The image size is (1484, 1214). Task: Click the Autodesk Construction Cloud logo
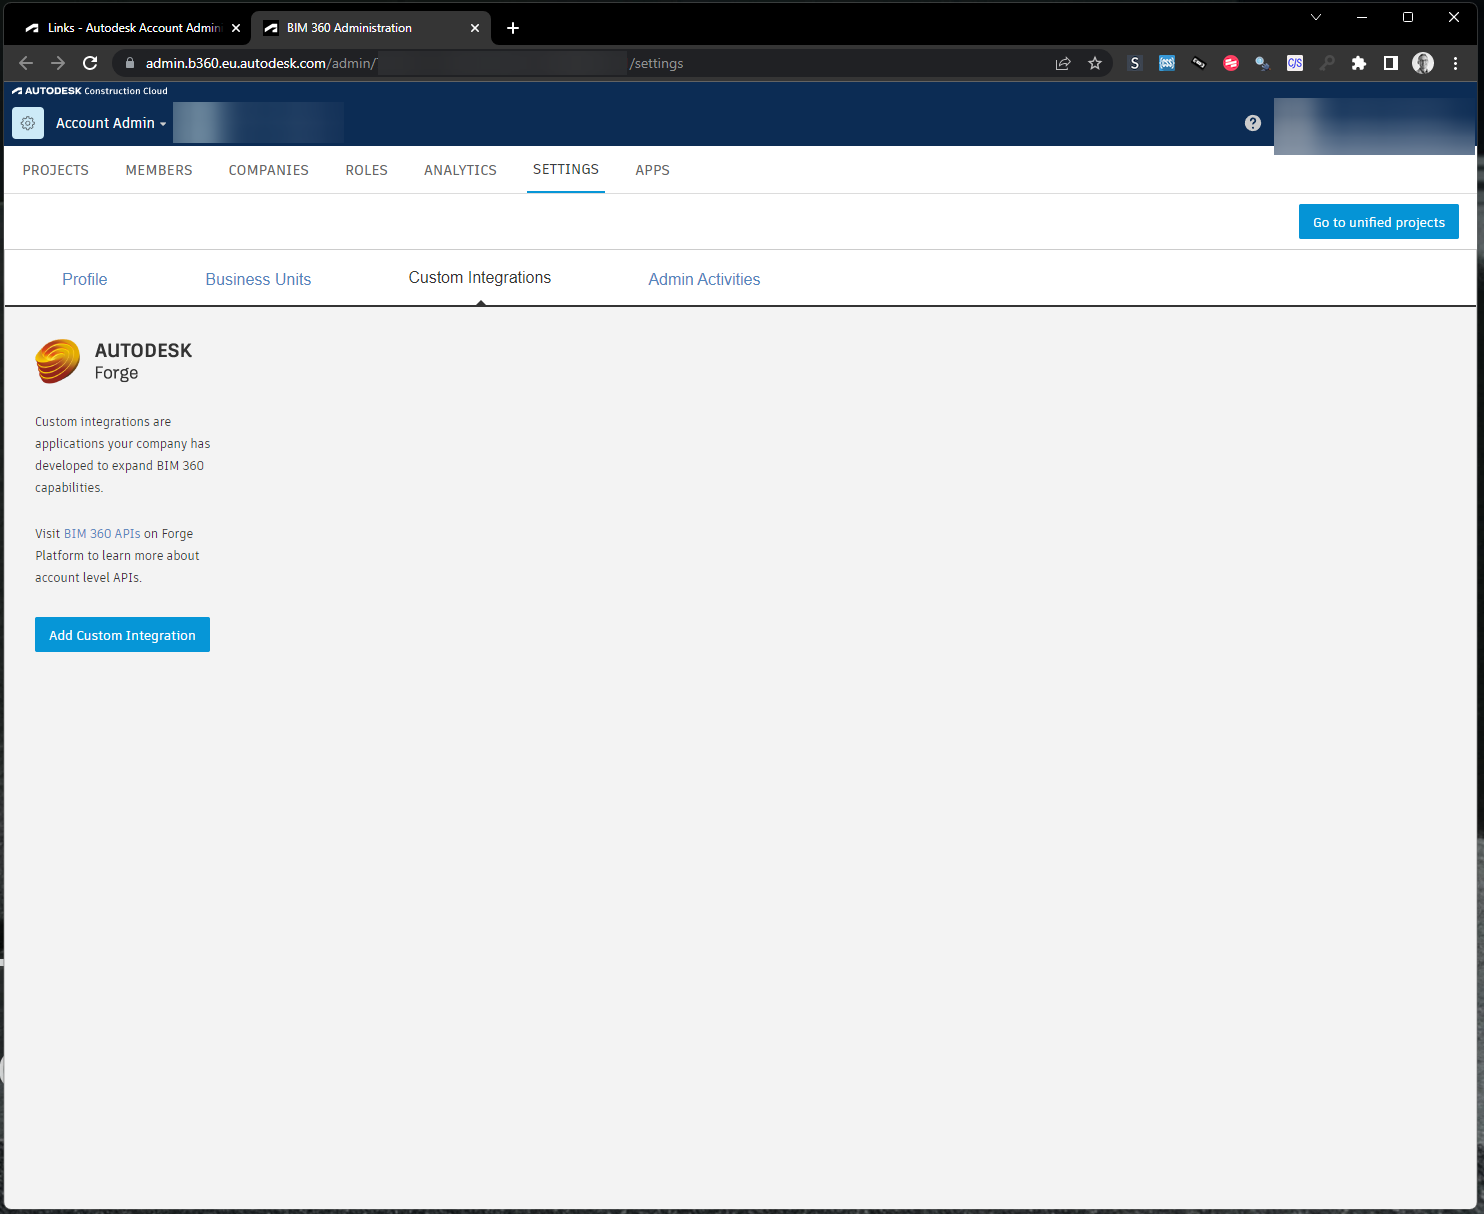pos(90,91)
